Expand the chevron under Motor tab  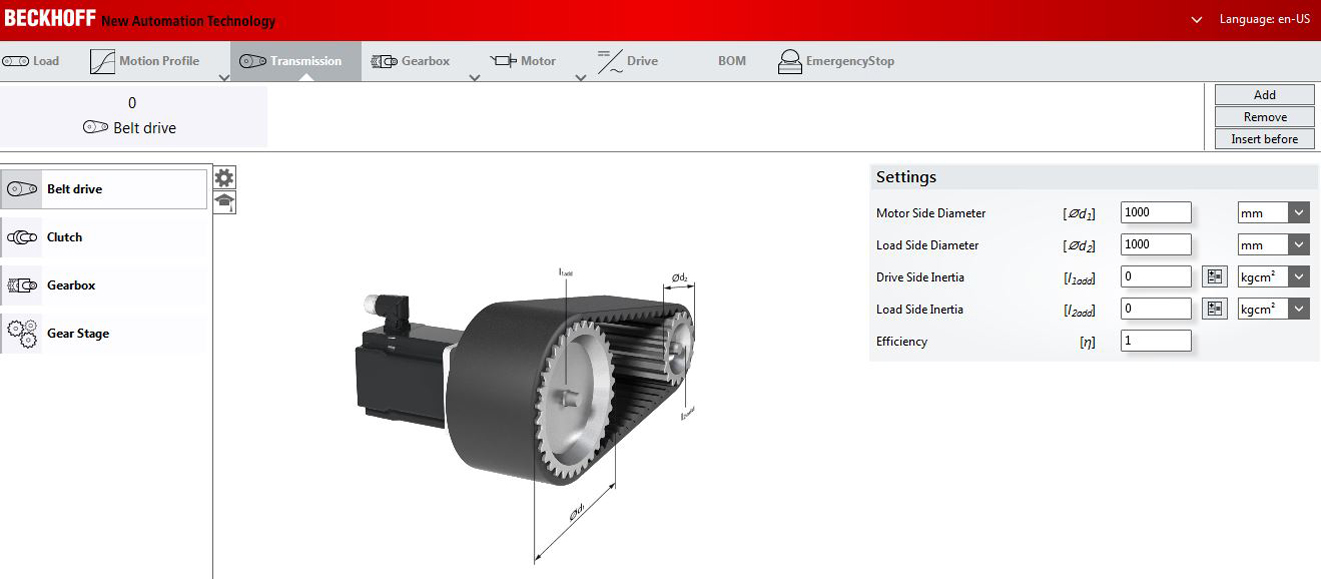[x=581, y=77]
